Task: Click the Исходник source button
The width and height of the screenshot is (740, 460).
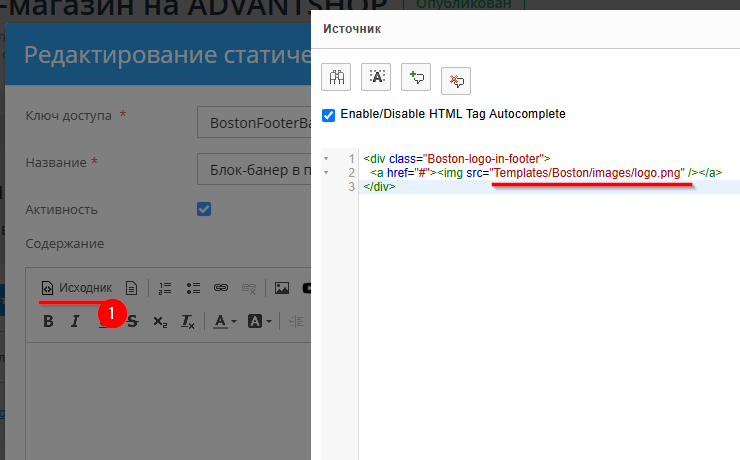Action: point(76,288)
